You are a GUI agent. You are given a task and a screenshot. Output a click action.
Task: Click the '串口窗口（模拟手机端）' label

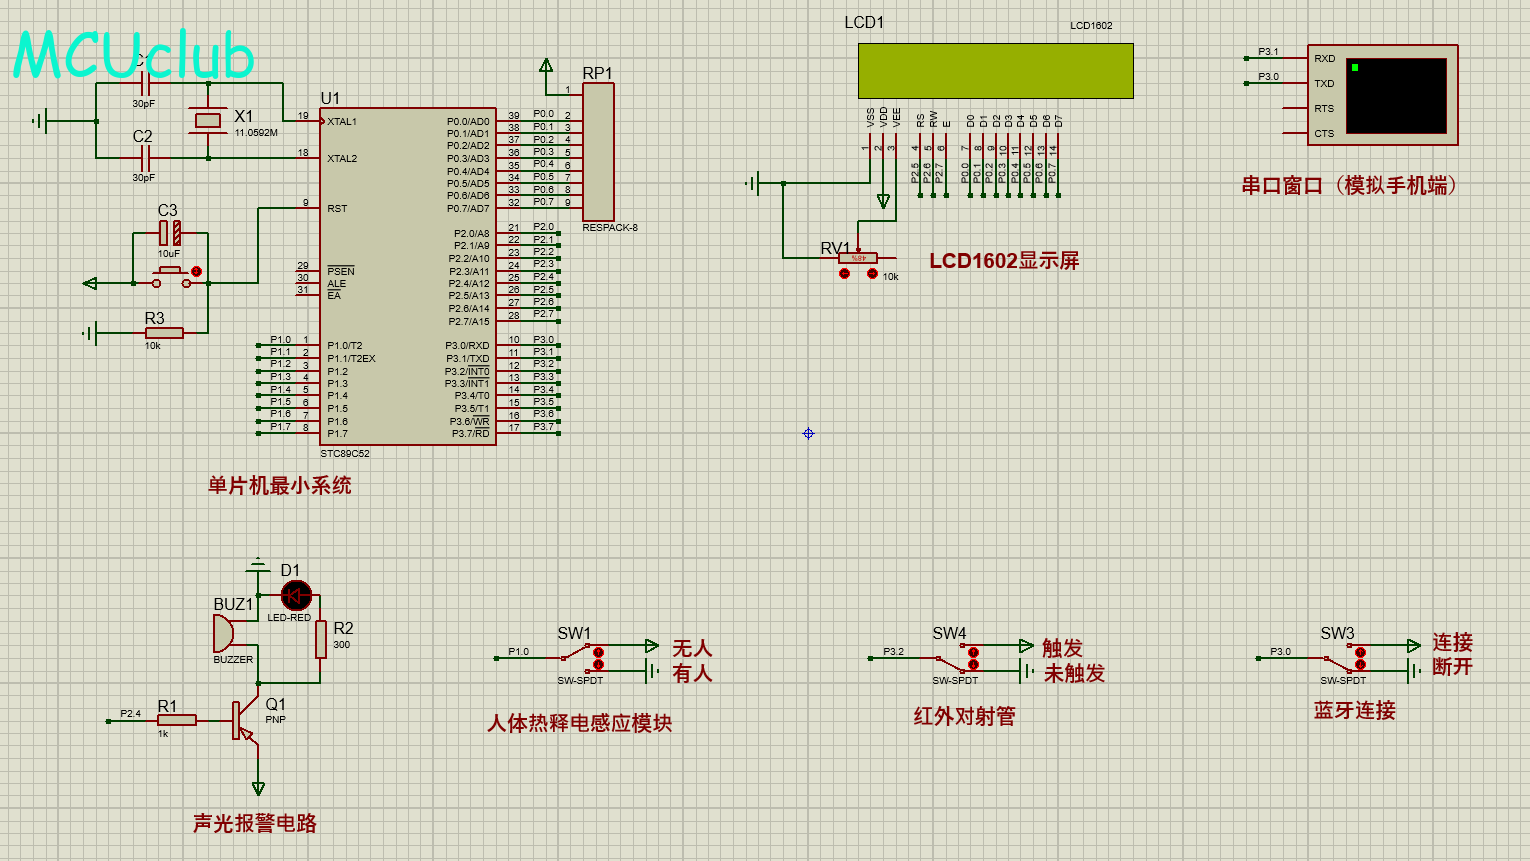click(1350, 185)
